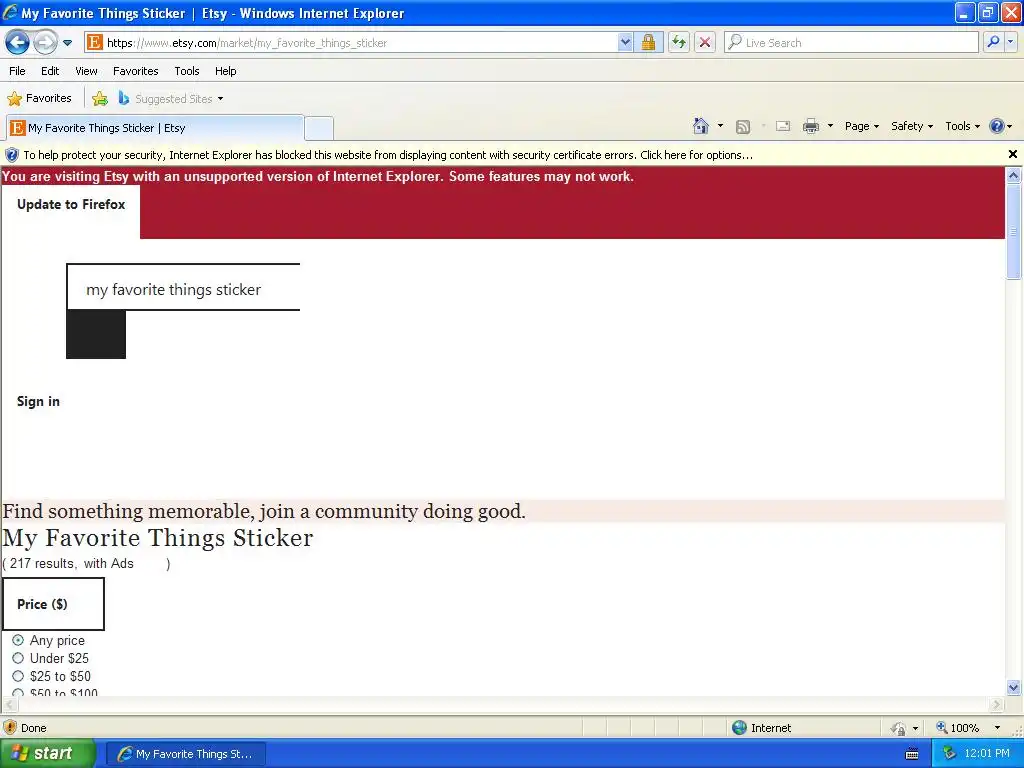Image resolution: width=1024 pixels, height=768 pixels.
Task: Click the browser Forward arrow button
Action: coord(45,43)
